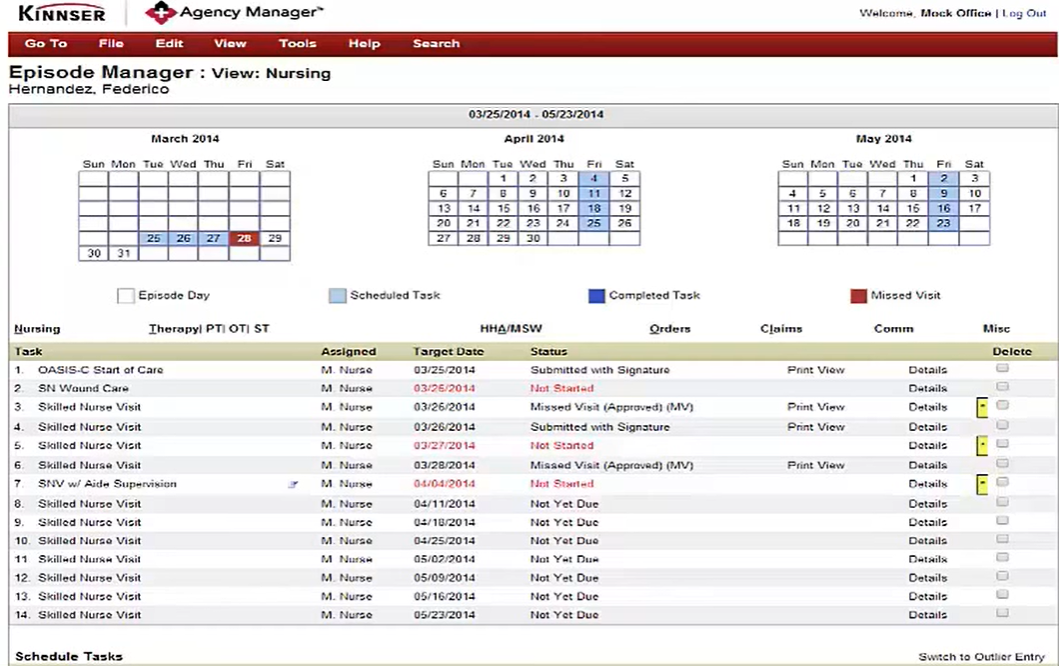Open the Edit menu
Image resolution: width=1059 pixels, height=666 pixels.
(169, 44)
